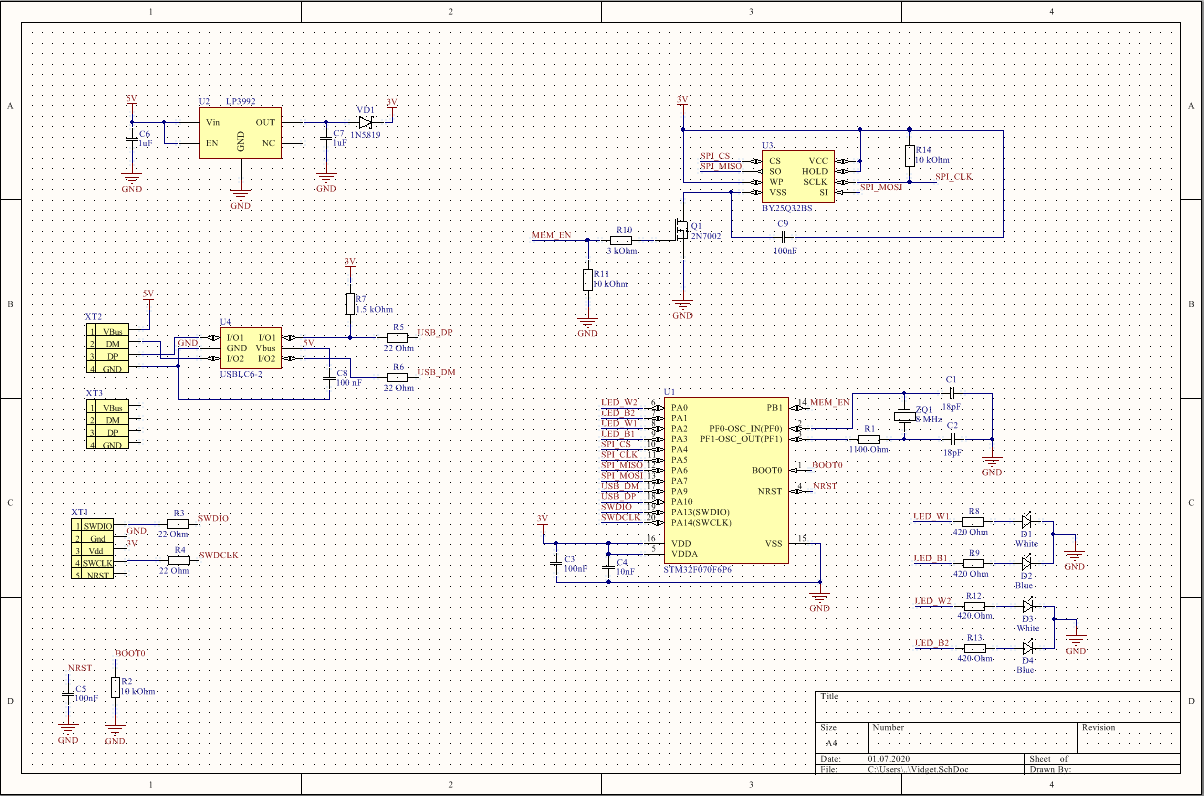Select the XT3 connector block
This screenshot has height=796, width=1204.
(x=105, y=426)
